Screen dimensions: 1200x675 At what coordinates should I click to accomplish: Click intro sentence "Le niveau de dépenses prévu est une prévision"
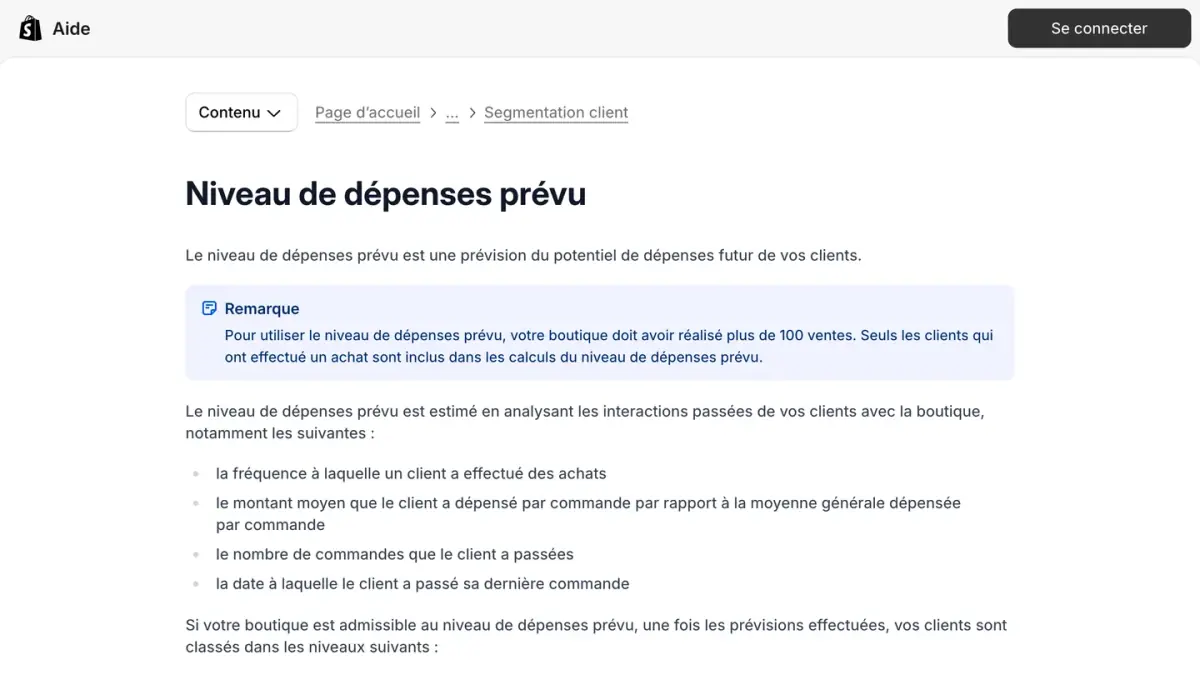[523, 255]
